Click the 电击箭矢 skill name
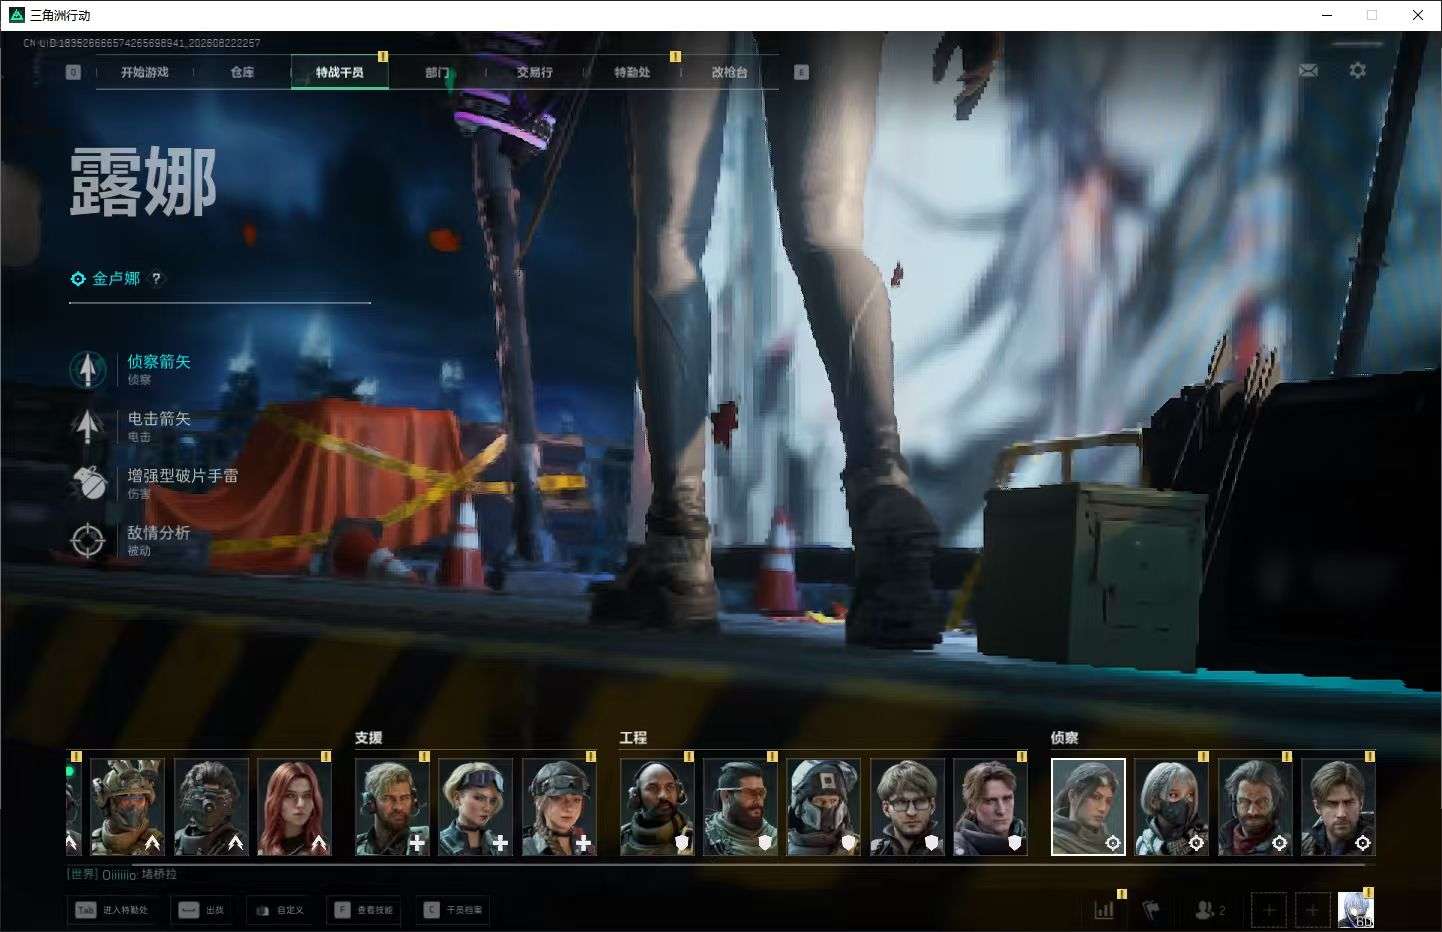Screen dimensions: 1442x932 click(158, 419)
